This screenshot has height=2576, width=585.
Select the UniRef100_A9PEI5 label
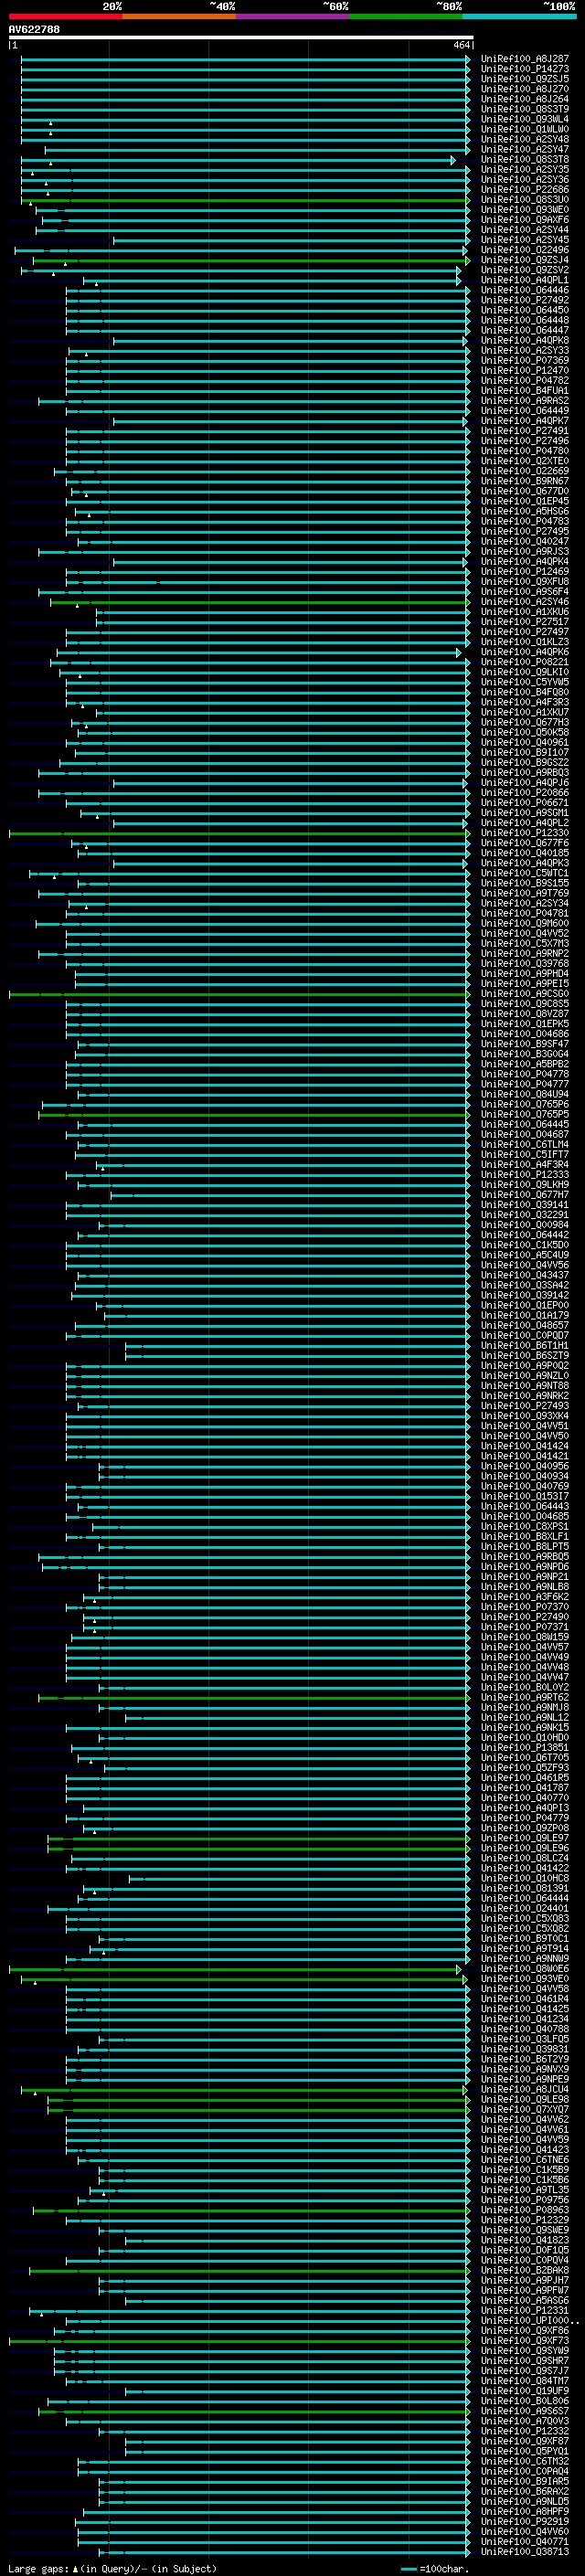coord(525,984)
